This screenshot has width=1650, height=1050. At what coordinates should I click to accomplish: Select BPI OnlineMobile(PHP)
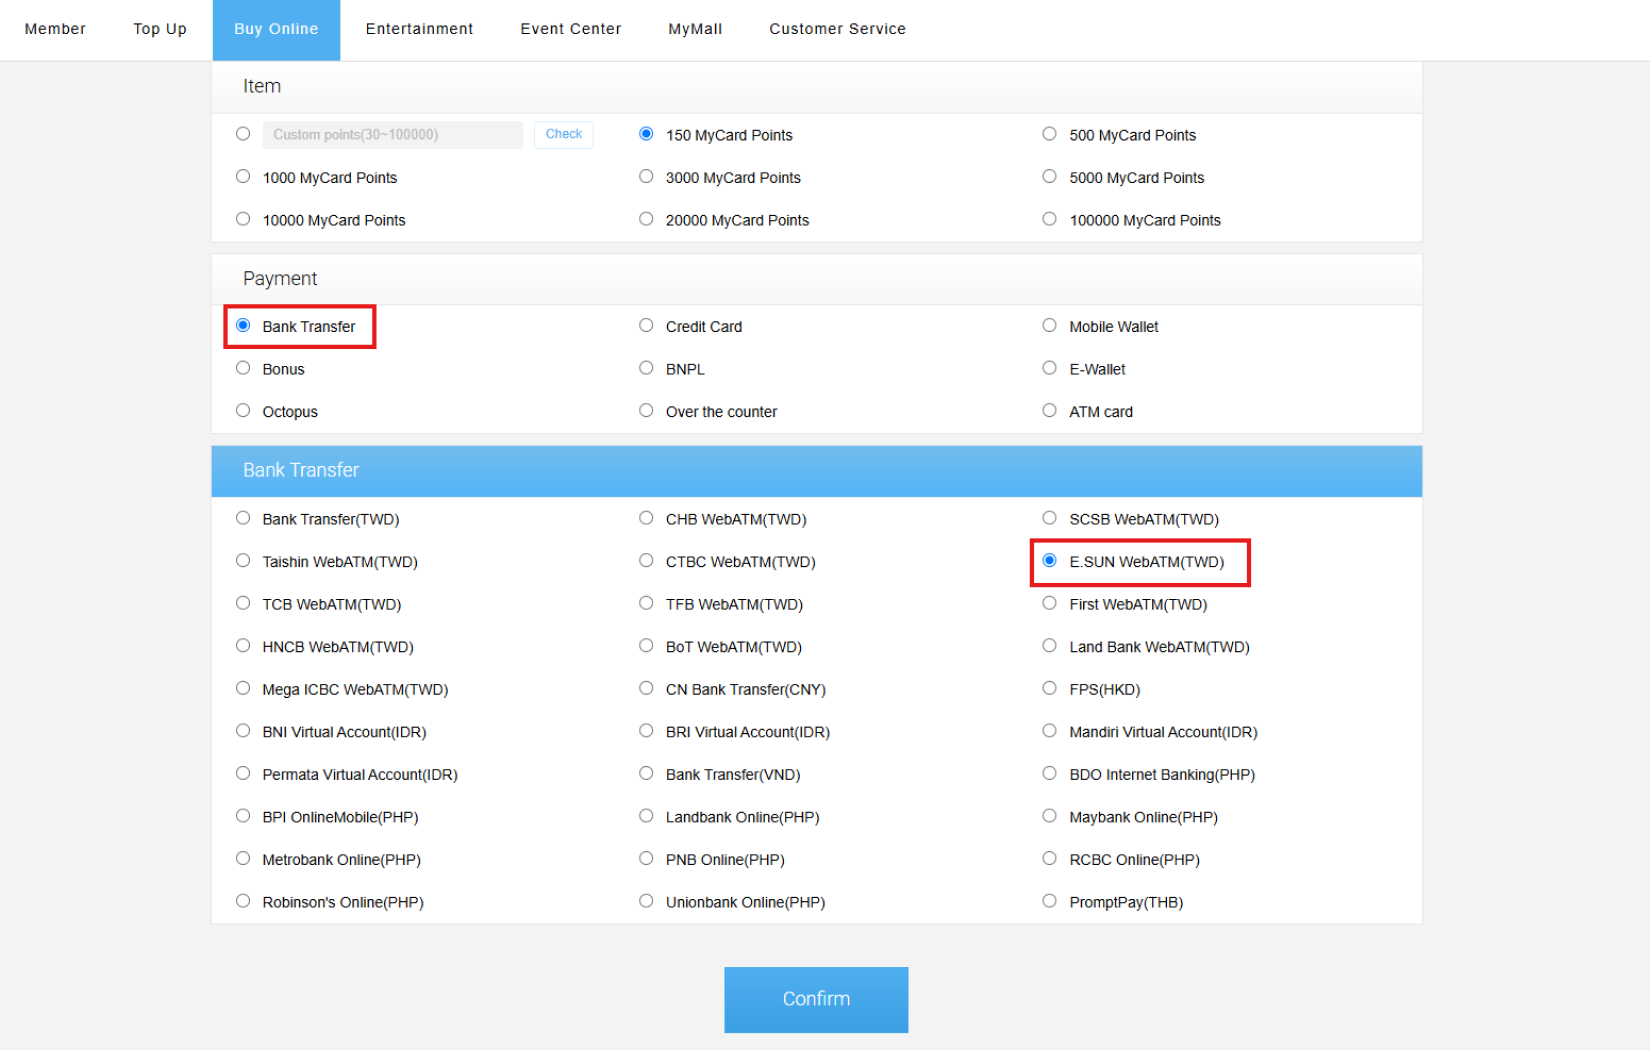[x=243, y=816]
